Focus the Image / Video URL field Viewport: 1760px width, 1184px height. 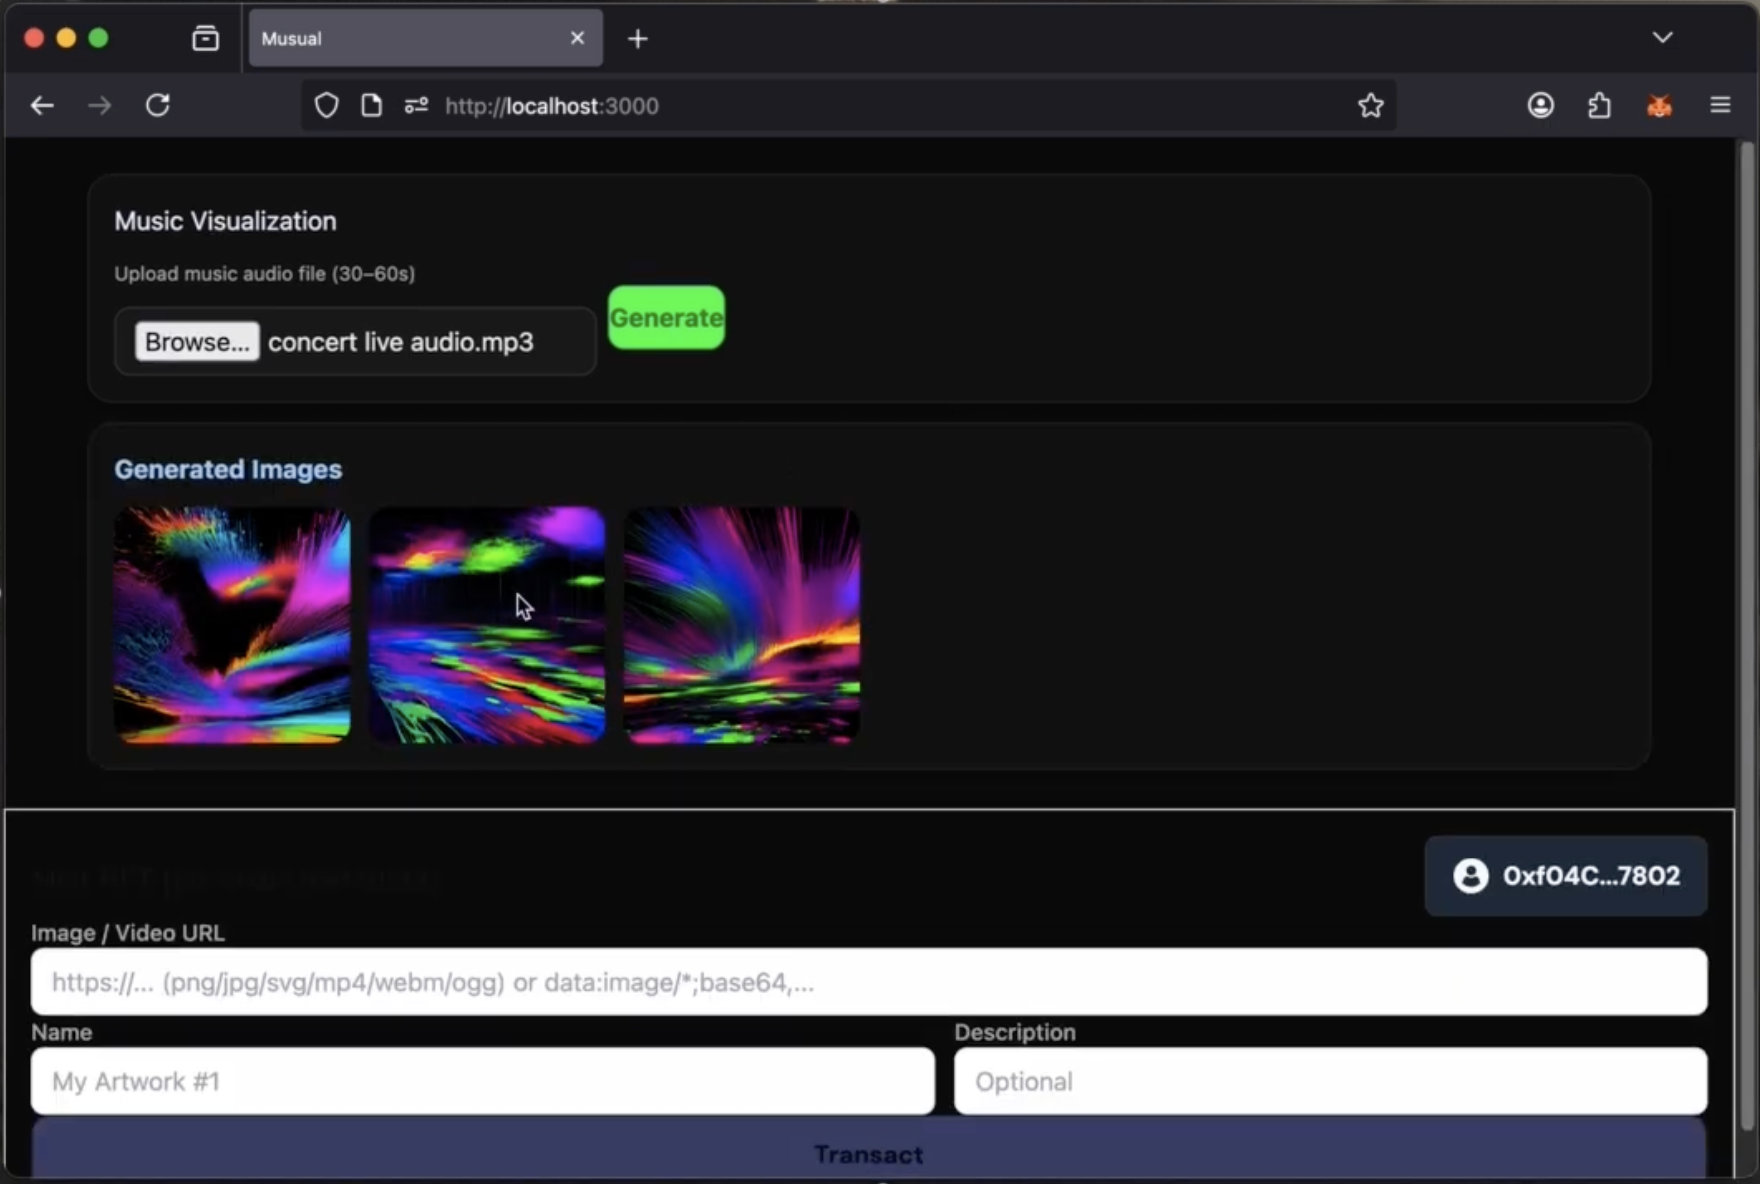tap(868, 982)
